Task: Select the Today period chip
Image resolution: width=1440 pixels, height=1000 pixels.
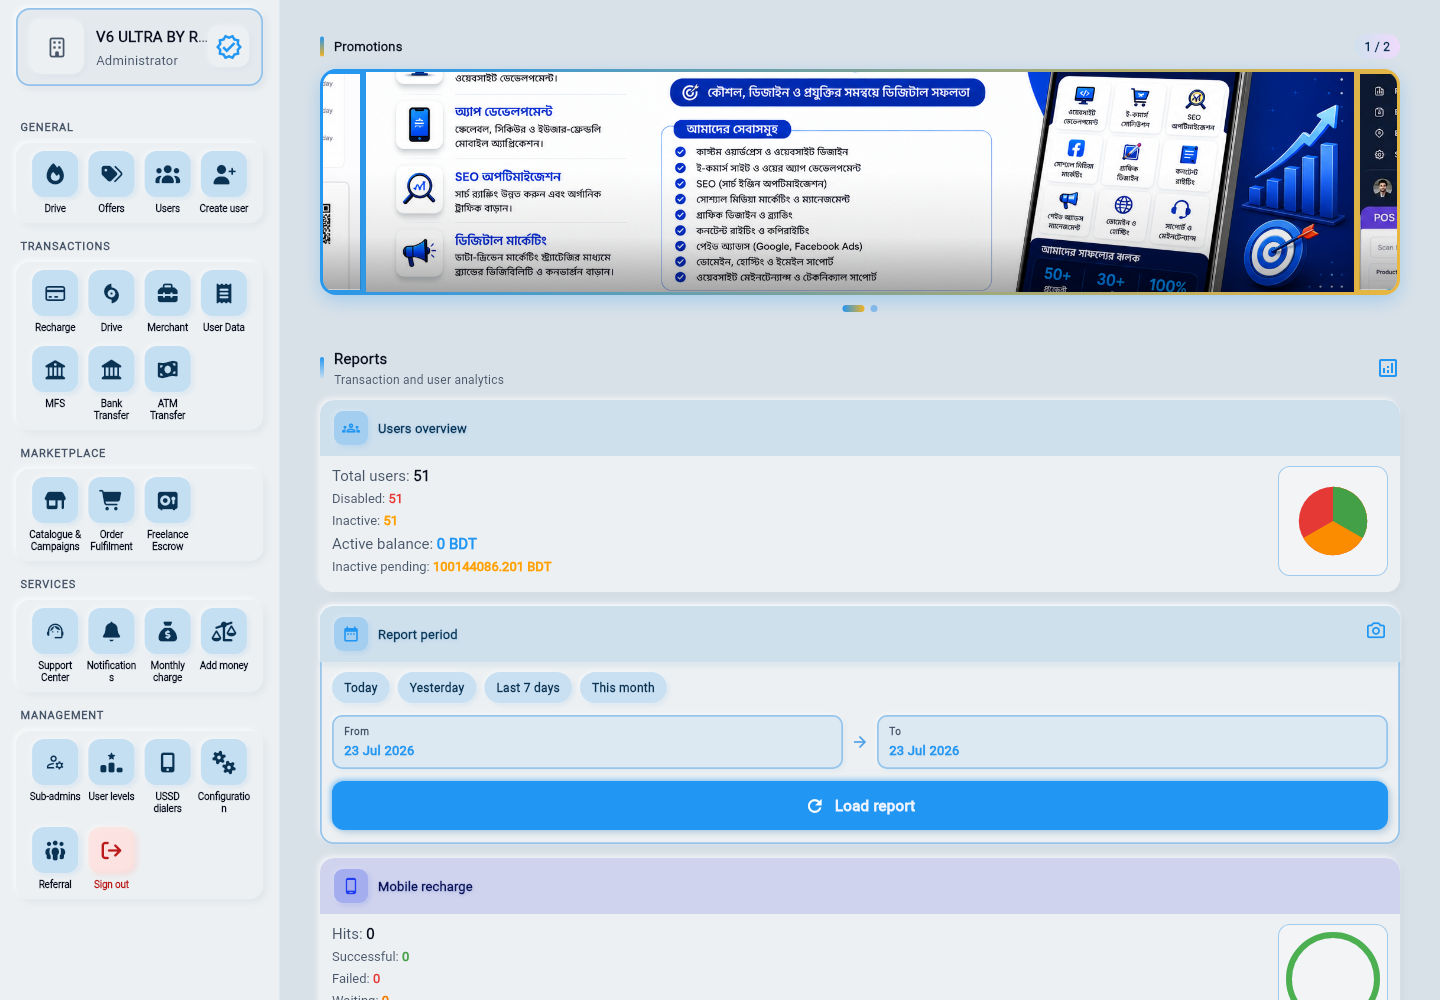Action: click(361, 688)
